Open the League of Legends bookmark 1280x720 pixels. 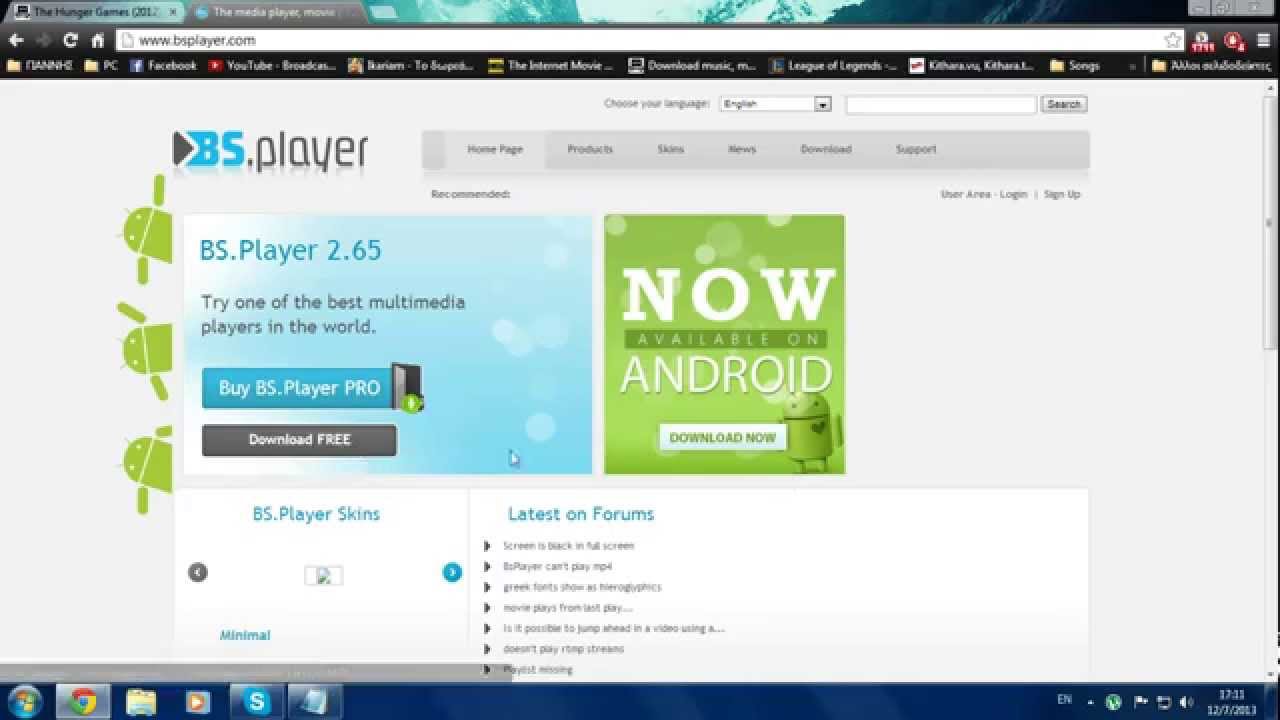tap(832, 65)
